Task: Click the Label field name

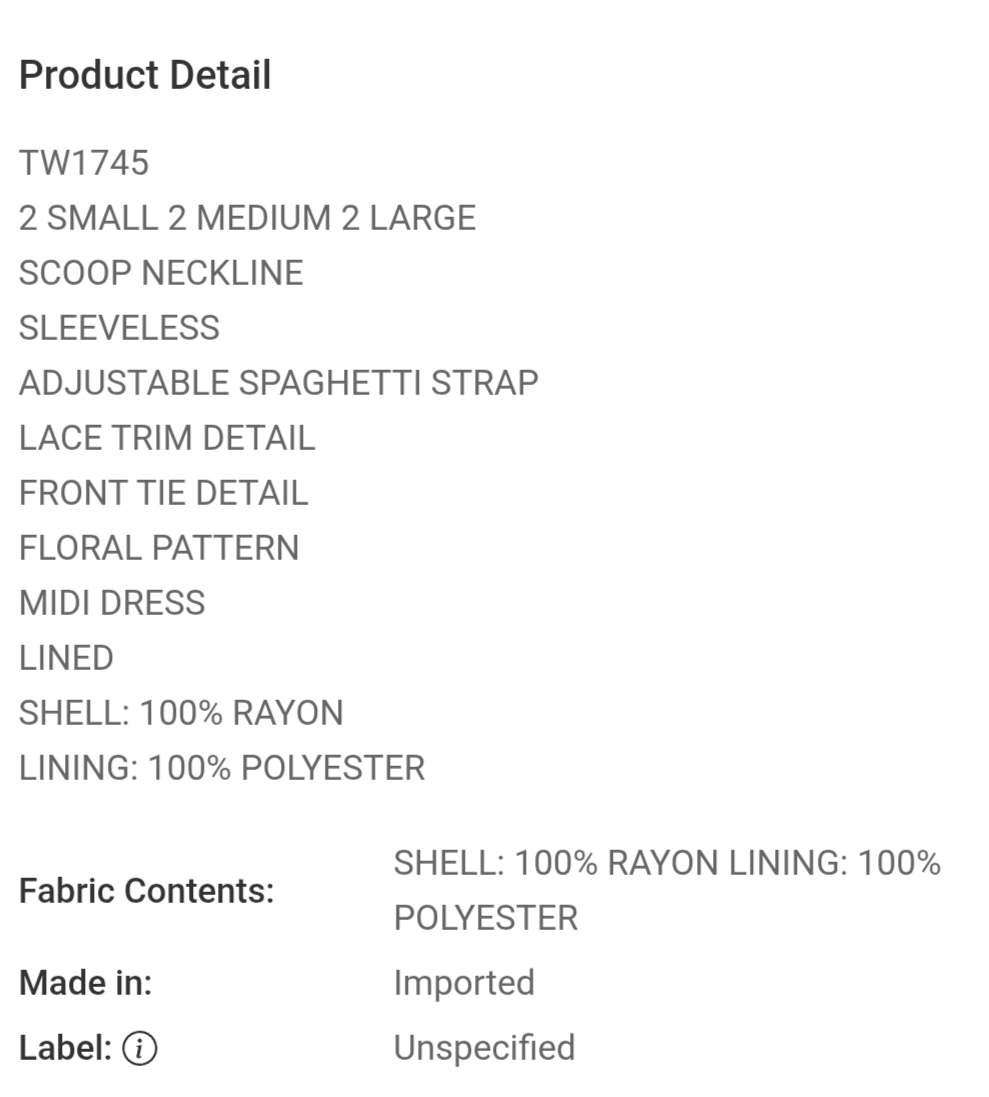Action: (x=65, y=1048)
